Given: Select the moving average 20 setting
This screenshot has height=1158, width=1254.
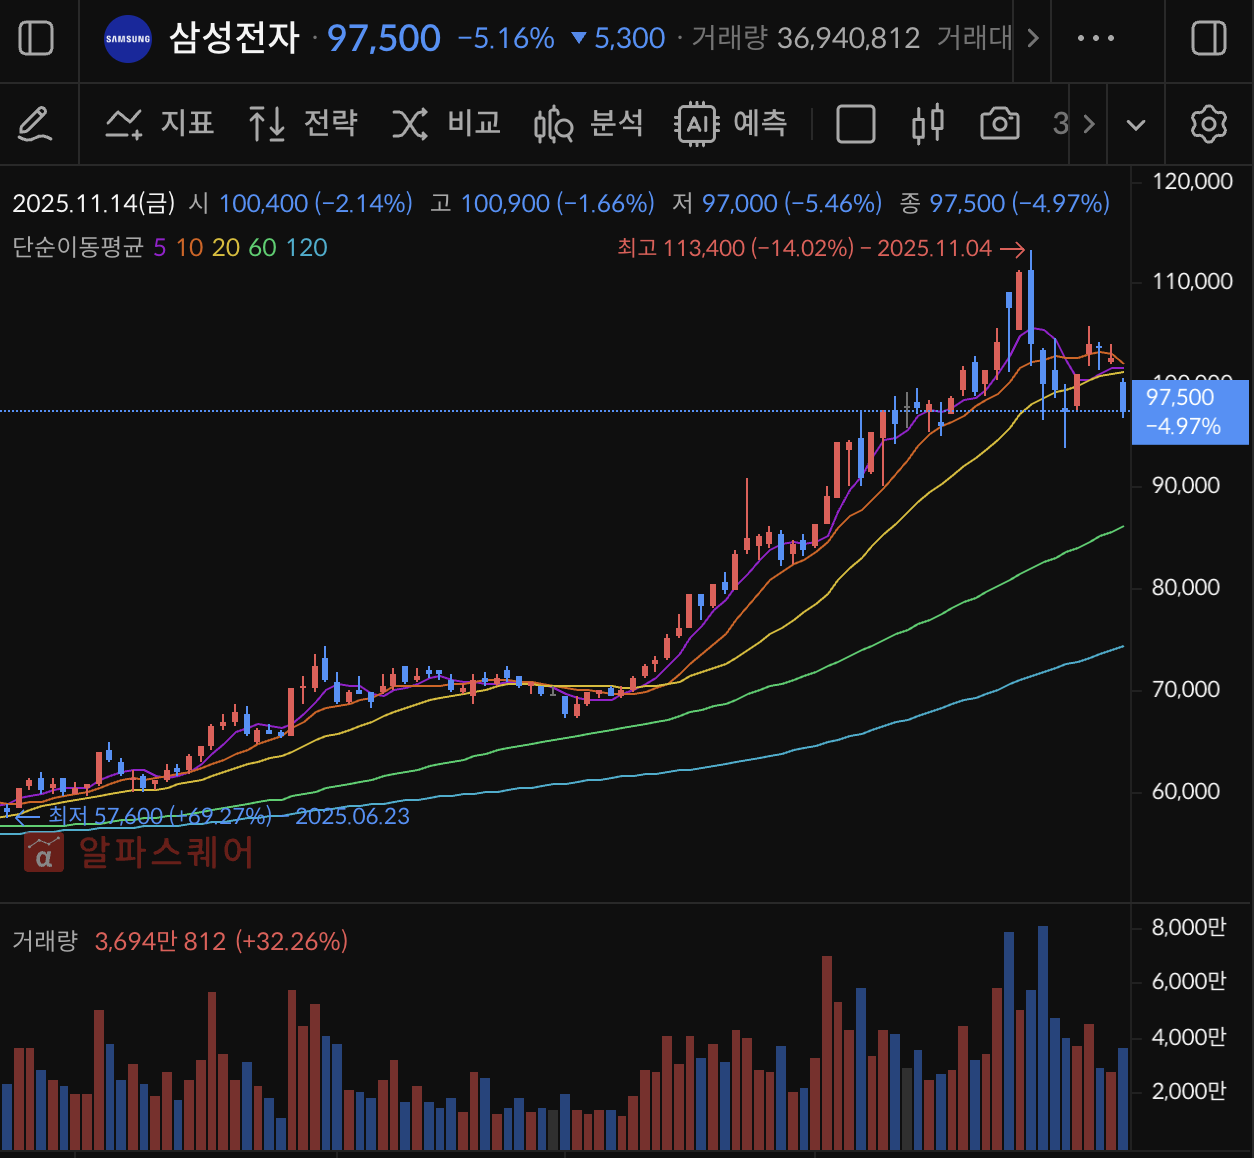Looking at the screenshot, I should pyautogui.click(x=226, y=247).
